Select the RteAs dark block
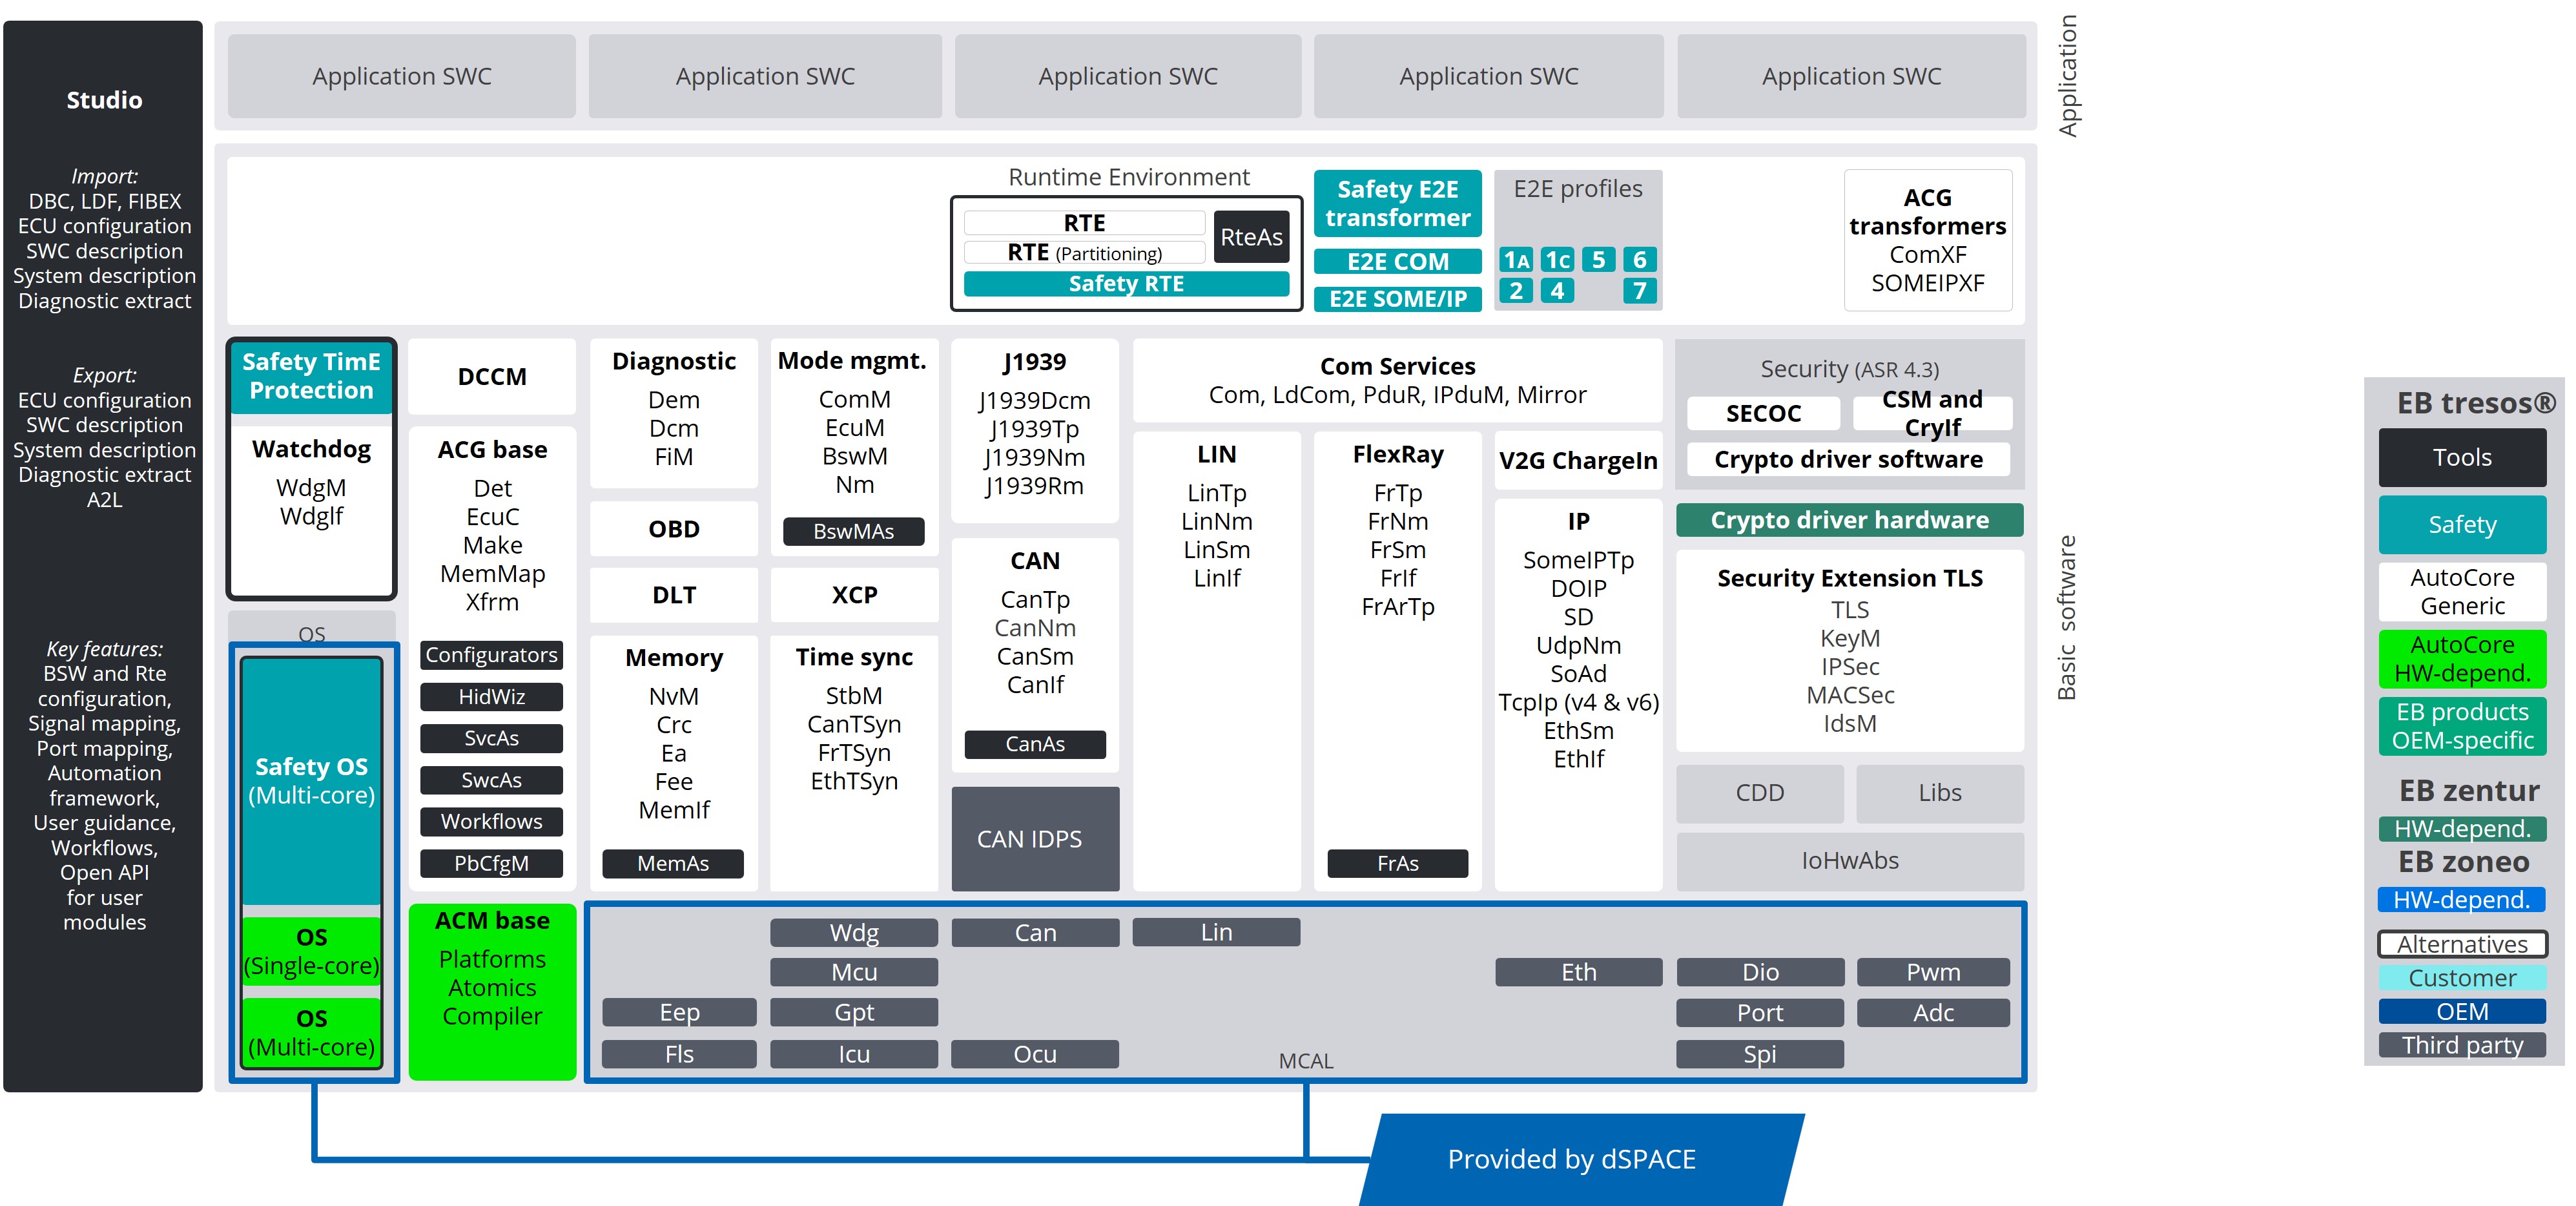The width and height of the screenshot is (2576, 1206). [1251, 237]
